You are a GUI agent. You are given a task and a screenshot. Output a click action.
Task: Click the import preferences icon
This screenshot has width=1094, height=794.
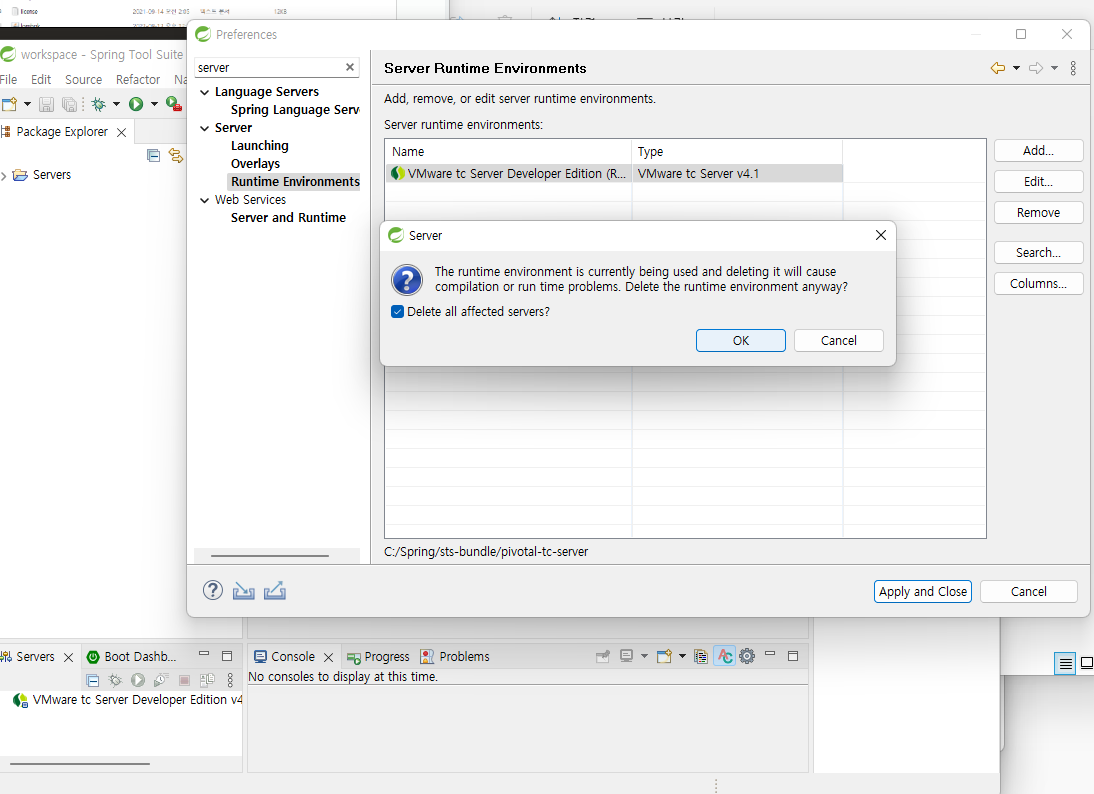tap(243, 591)
